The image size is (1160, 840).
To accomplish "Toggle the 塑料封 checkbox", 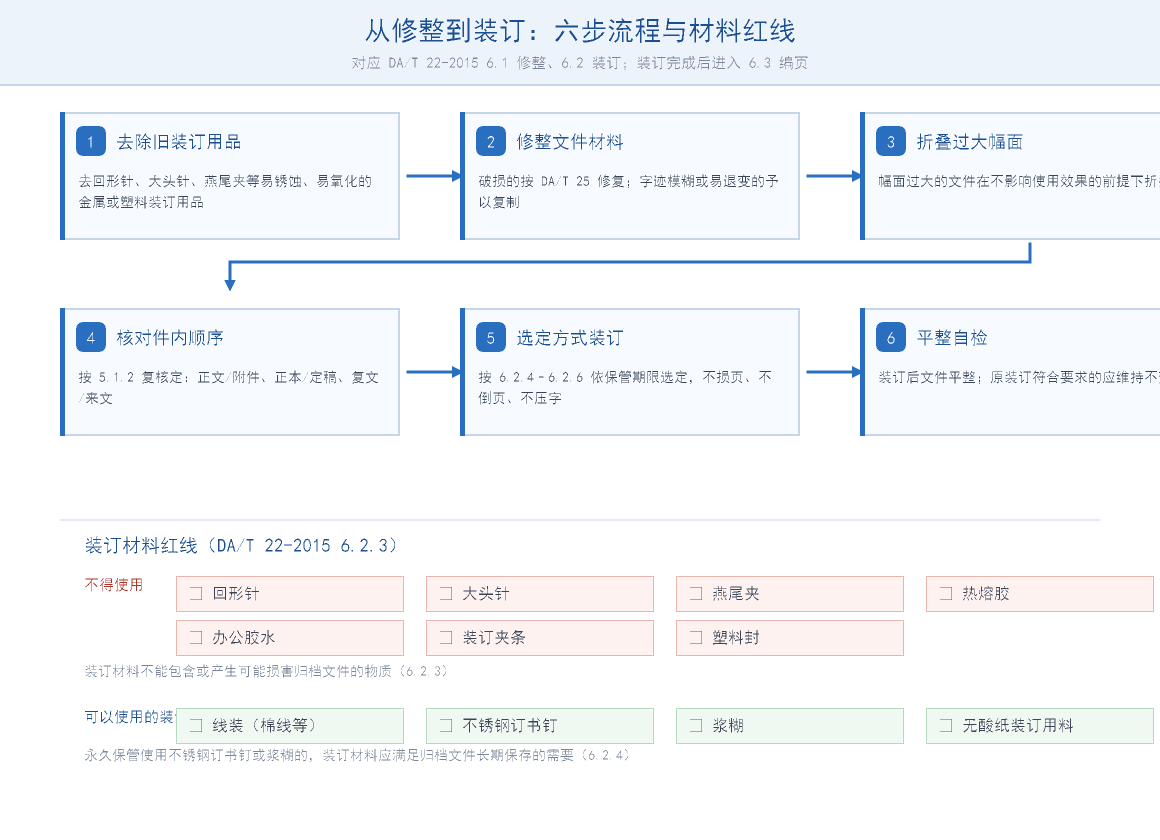I will point(696,637).
